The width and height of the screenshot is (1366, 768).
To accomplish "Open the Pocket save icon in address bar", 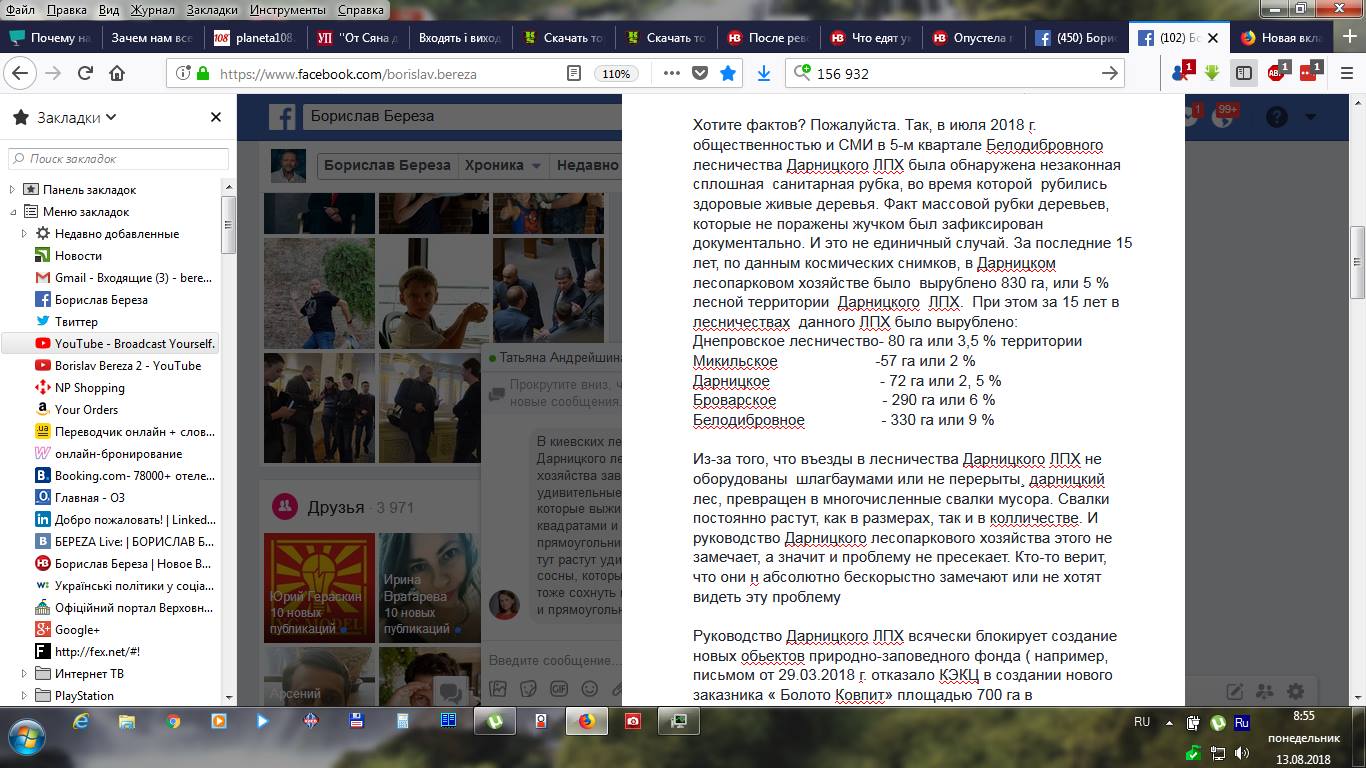I will tap(700, 73).
